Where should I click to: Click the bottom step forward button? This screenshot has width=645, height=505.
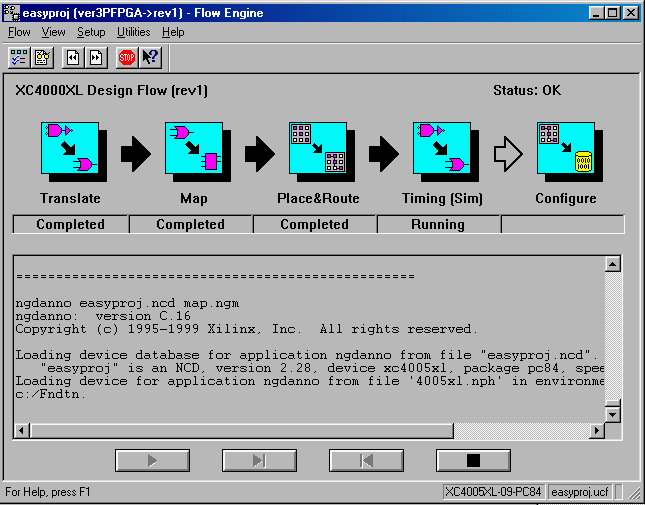click(x=259, y=460)
